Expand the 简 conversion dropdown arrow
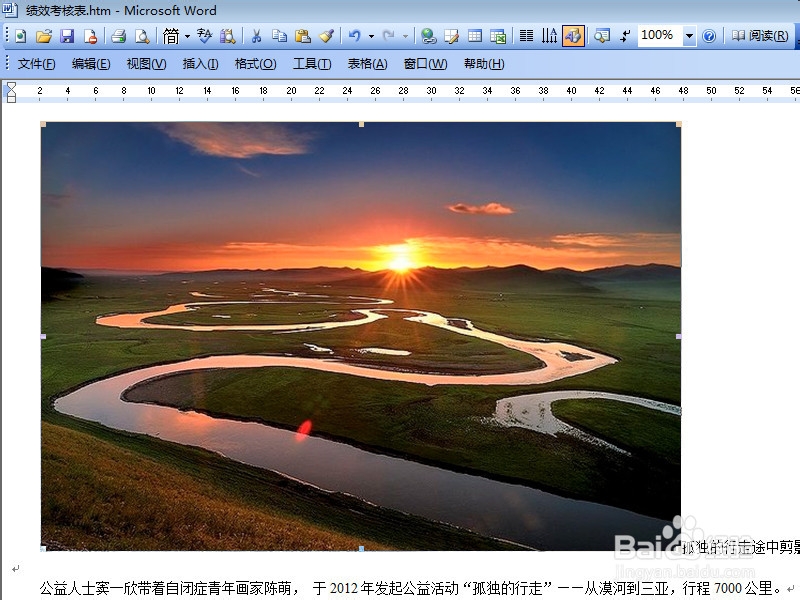Image resolution: width=800 pixels, height=600 pixels. pyautogui.click(x=187, y=36)
